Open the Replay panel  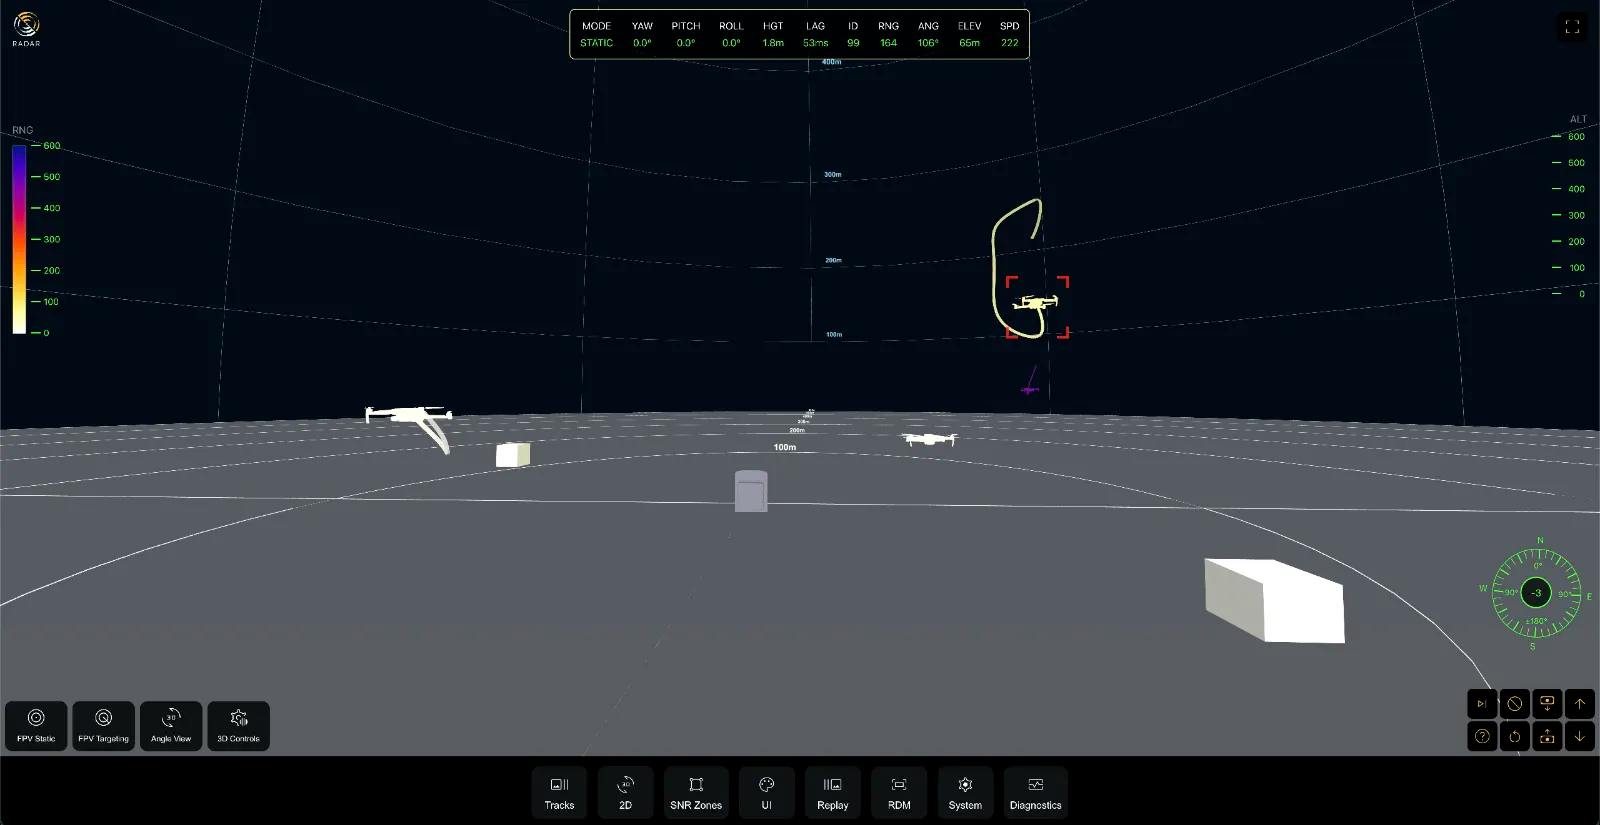tap(832, 792)
